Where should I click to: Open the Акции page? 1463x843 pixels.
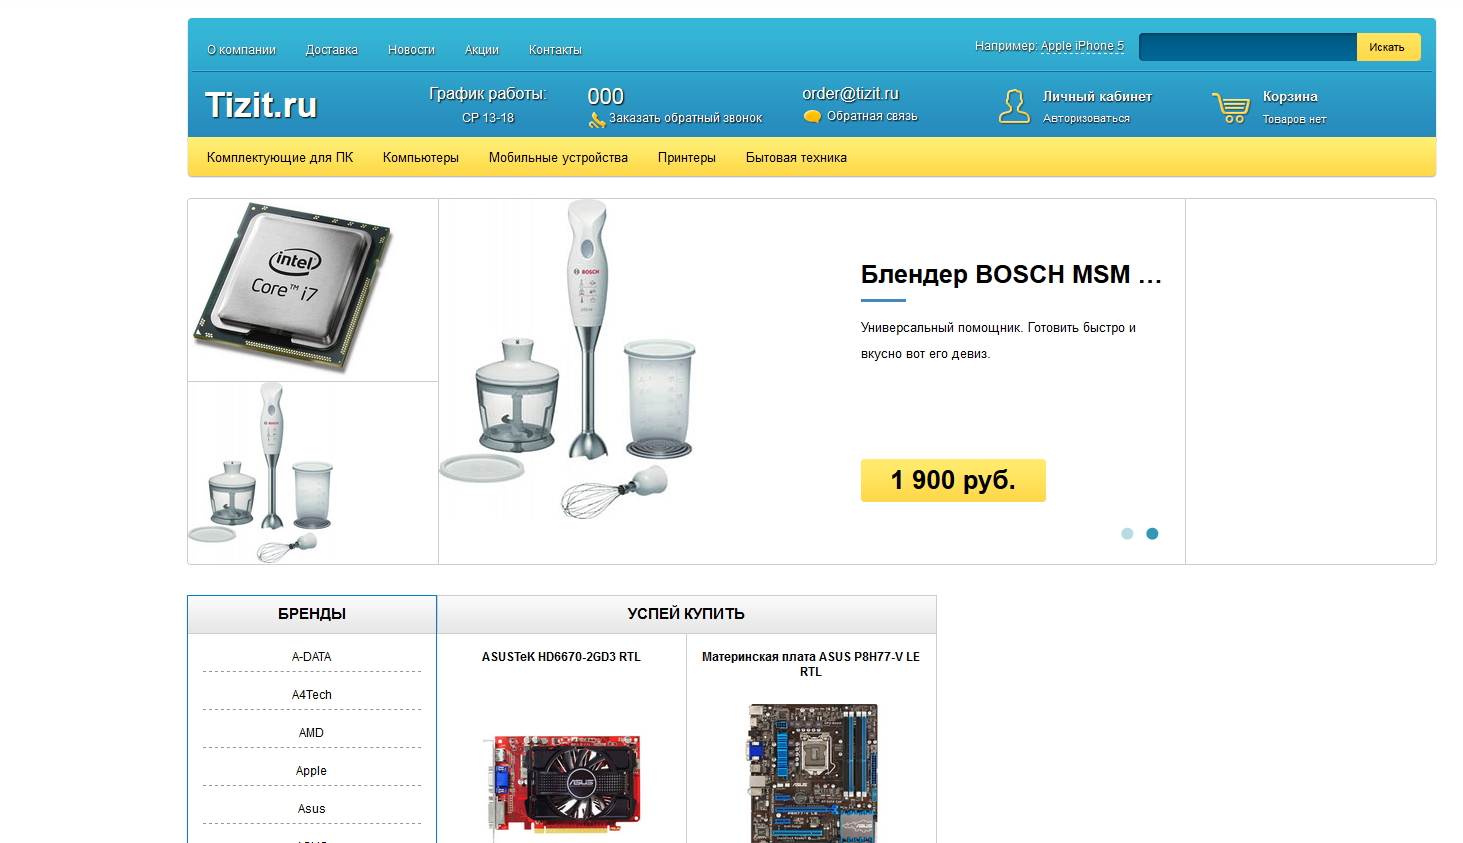[481, 50]
